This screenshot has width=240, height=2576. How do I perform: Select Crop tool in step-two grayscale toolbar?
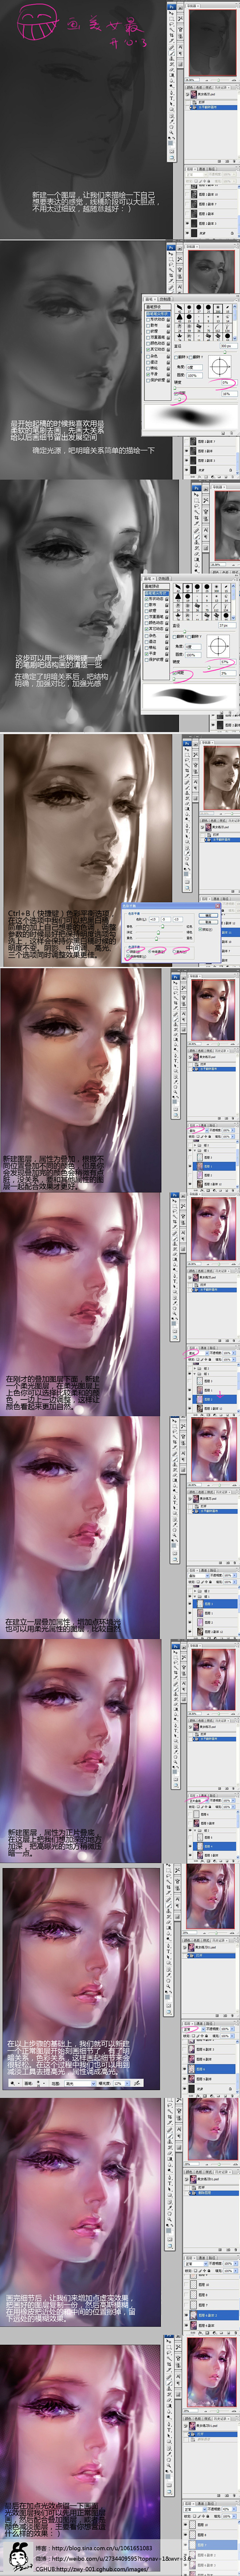pos(171,275)
